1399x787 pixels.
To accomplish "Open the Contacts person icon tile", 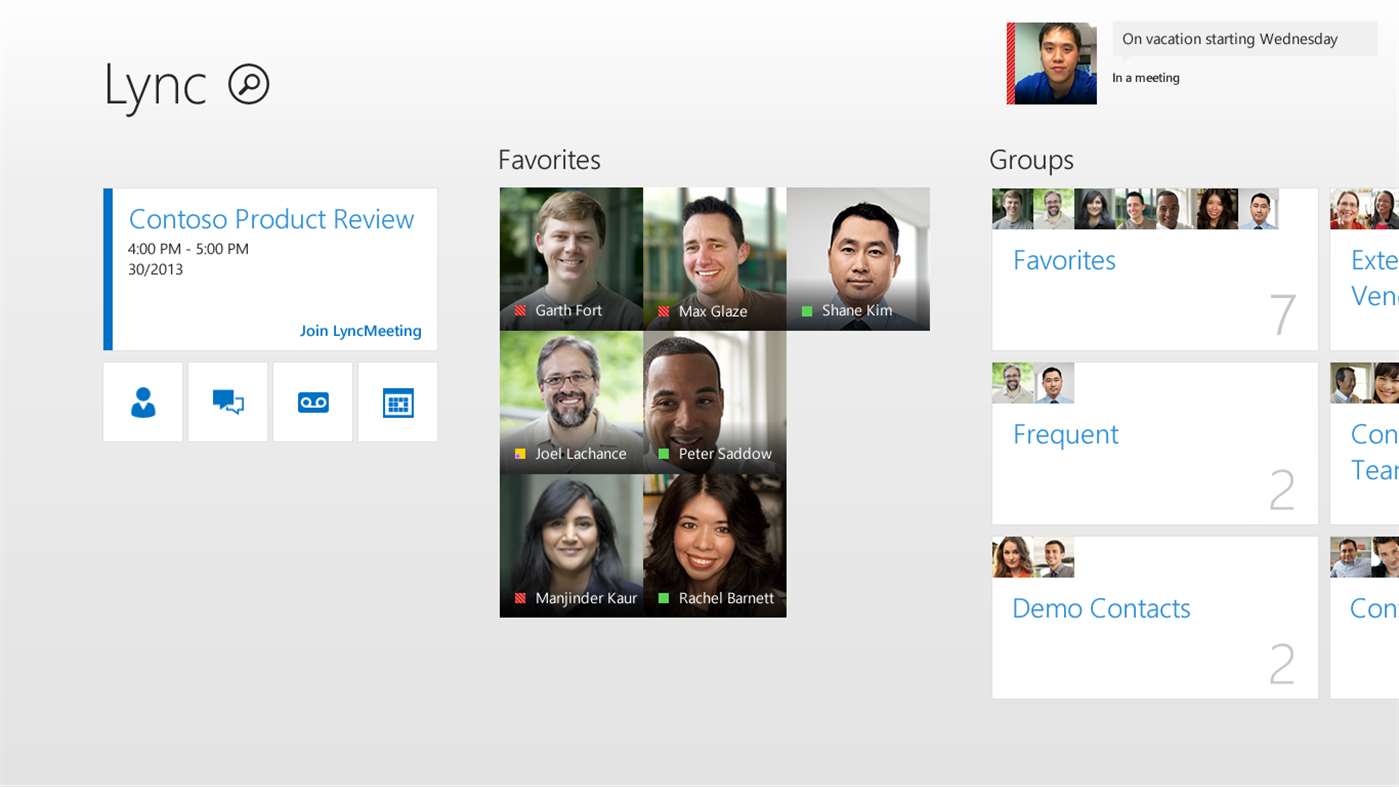I will tap(143, 402).
